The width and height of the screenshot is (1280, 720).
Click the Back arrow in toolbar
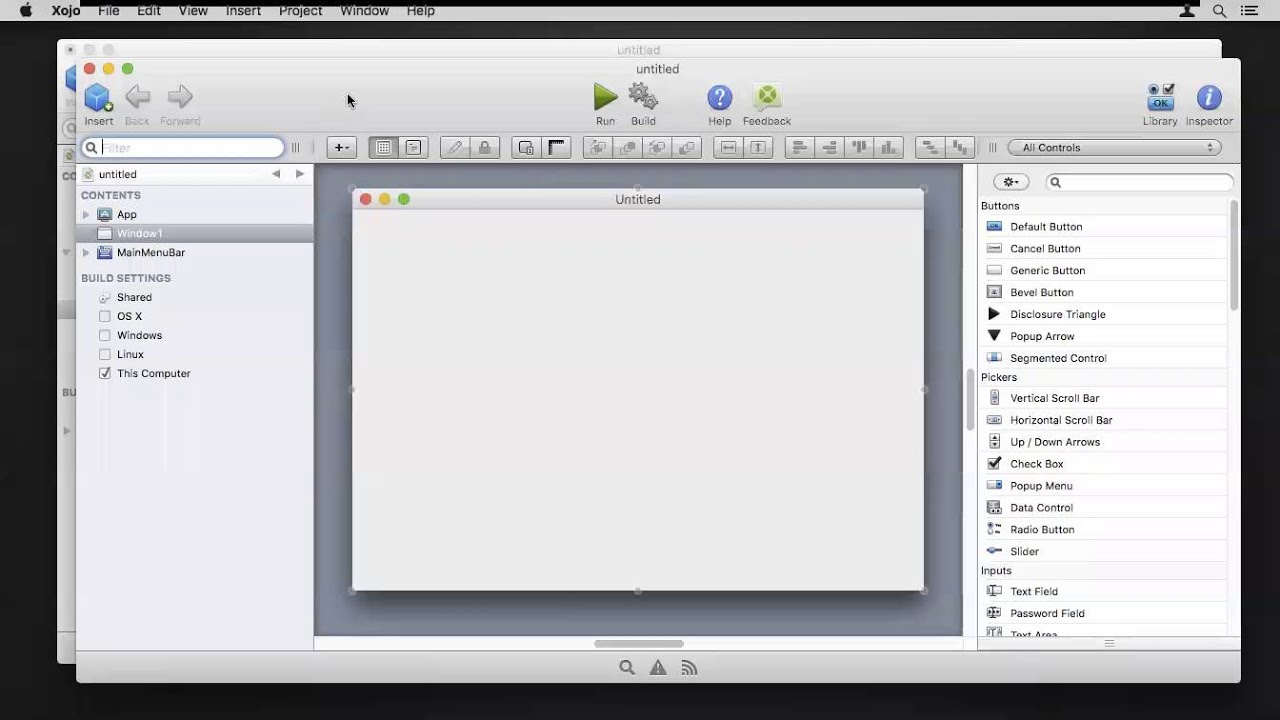(138, 97)
